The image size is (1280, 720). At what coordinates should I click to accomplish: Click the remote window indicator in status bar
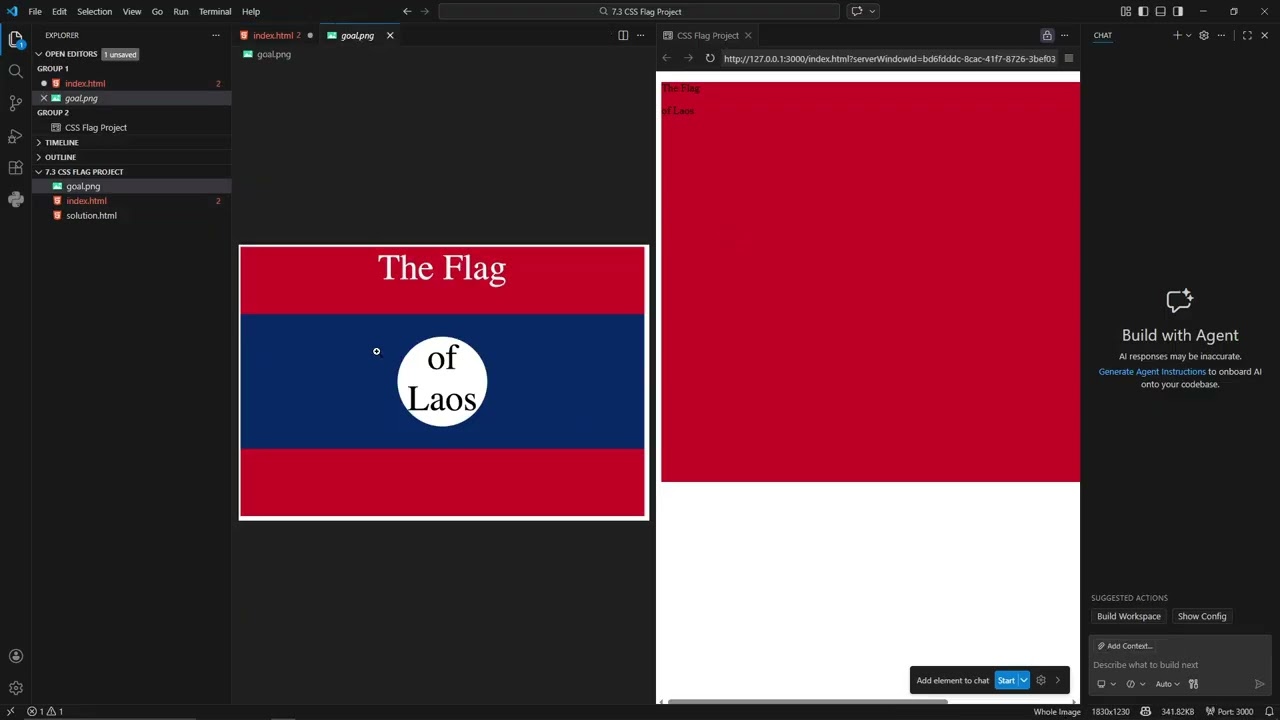10,712
